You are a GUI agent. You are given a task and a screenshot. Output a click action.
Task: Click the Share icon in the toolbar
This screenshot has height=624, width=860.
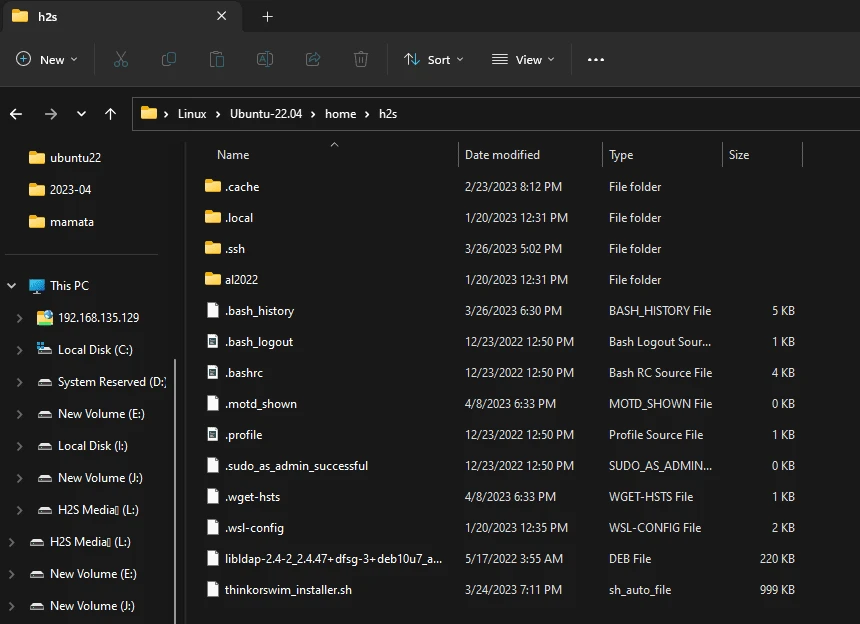(x=313, y=59)
